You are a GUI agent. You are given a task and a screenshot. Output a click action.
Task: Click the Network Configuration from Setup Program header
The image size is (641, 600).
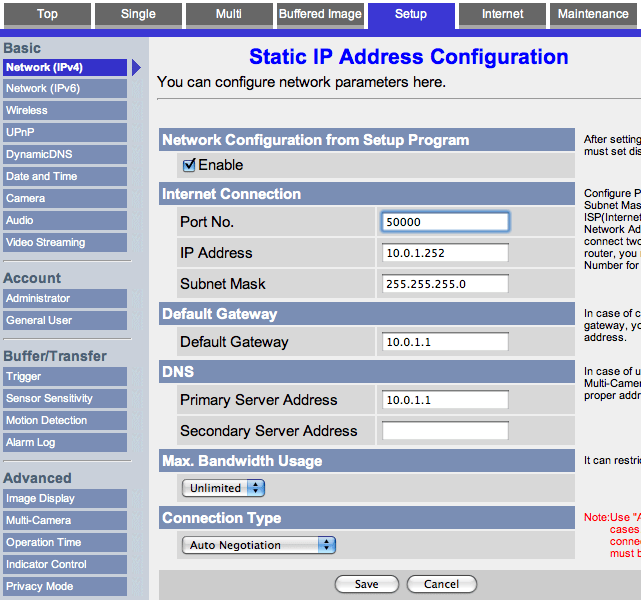tap(367, 140)
